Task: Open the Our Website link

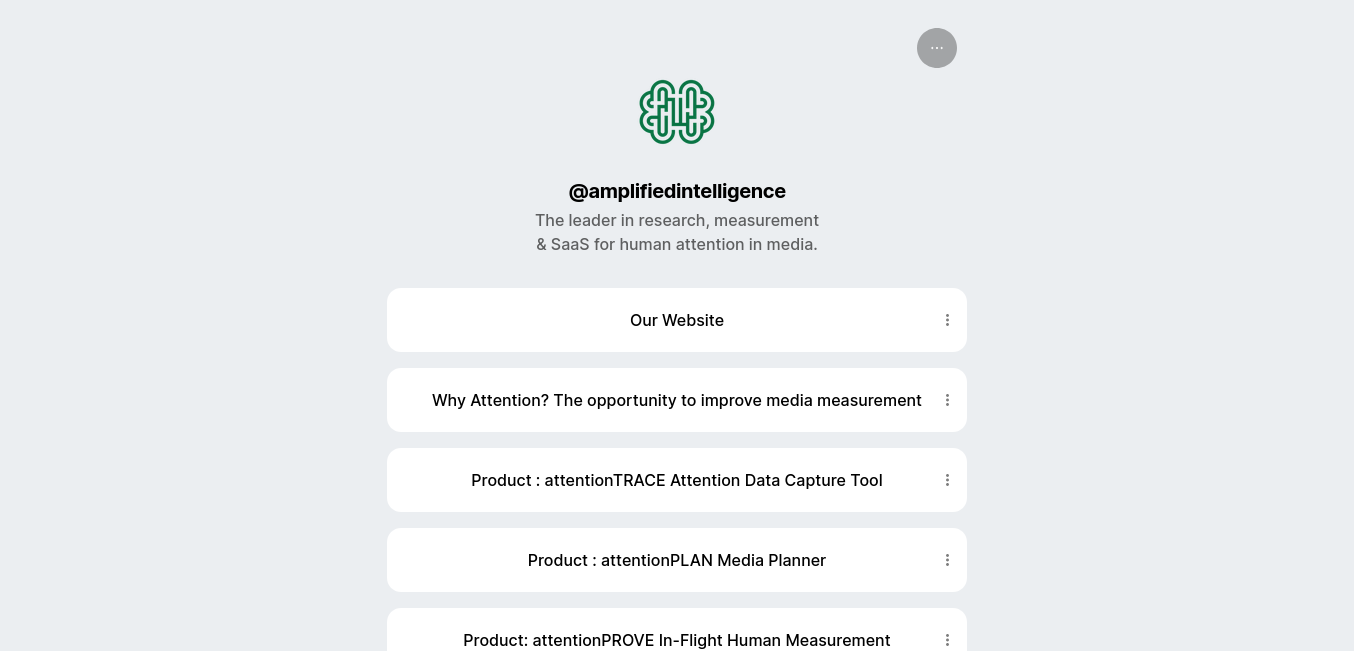Action: coord(677,320)
